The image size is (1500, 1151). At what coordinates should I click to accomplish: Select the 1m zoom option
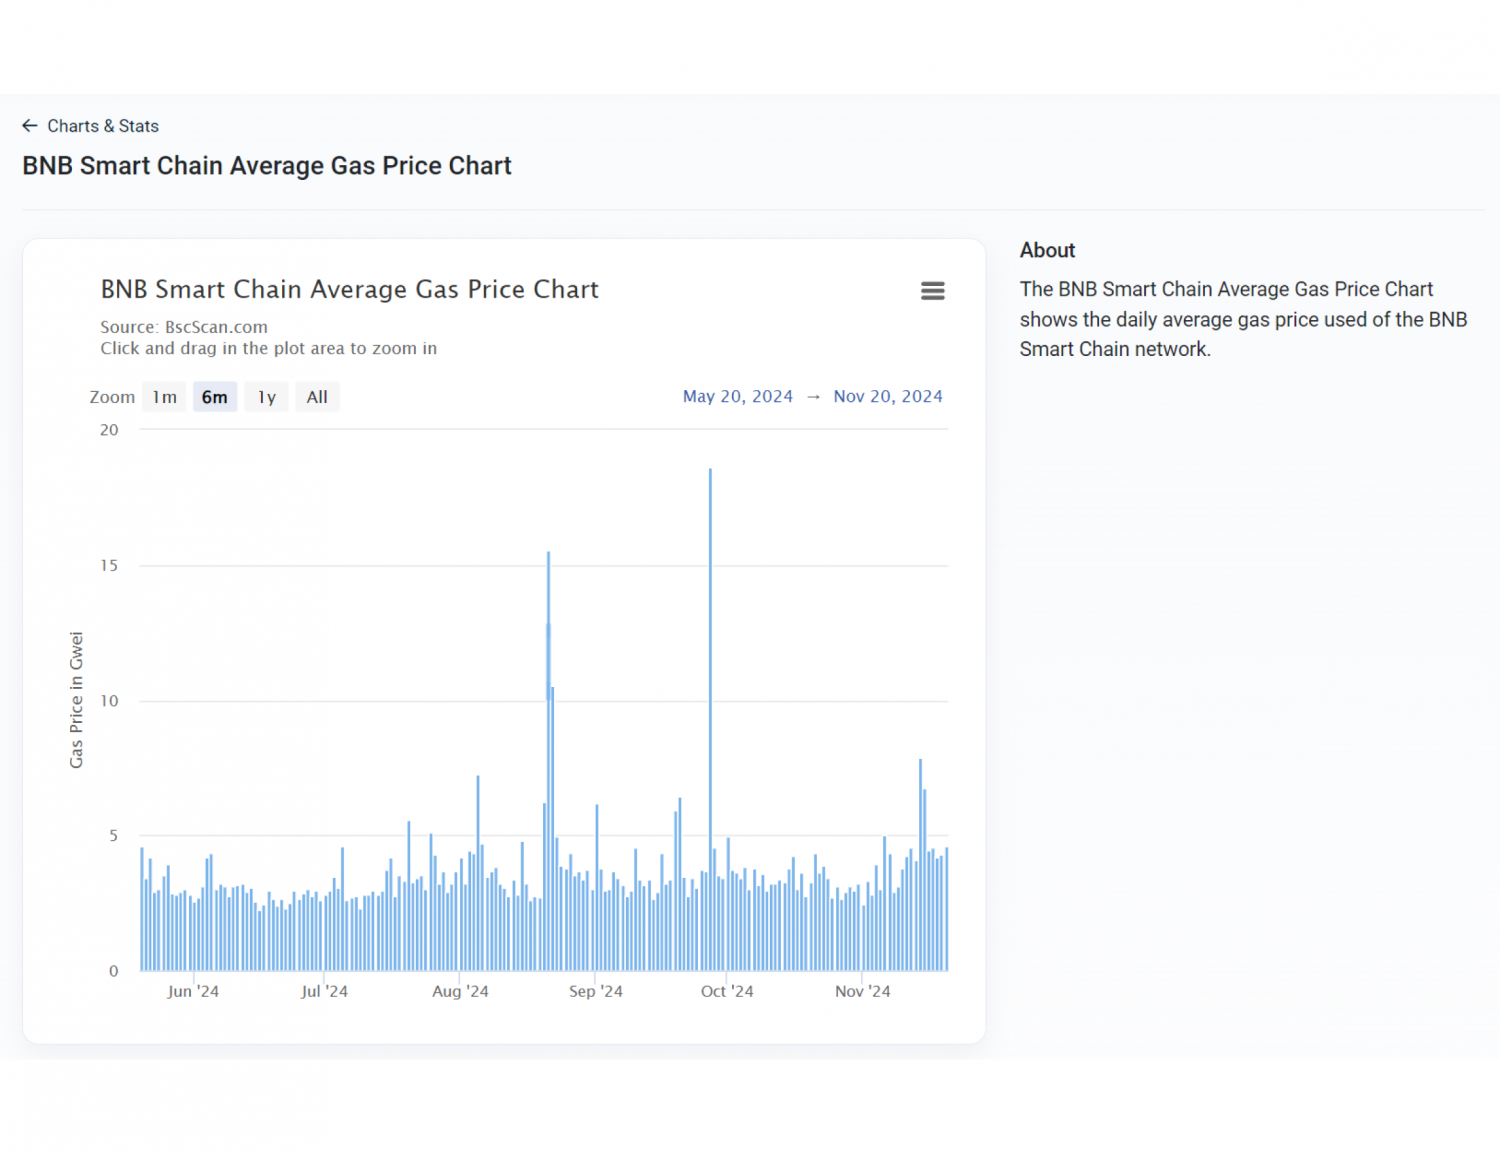coord(164,396)
